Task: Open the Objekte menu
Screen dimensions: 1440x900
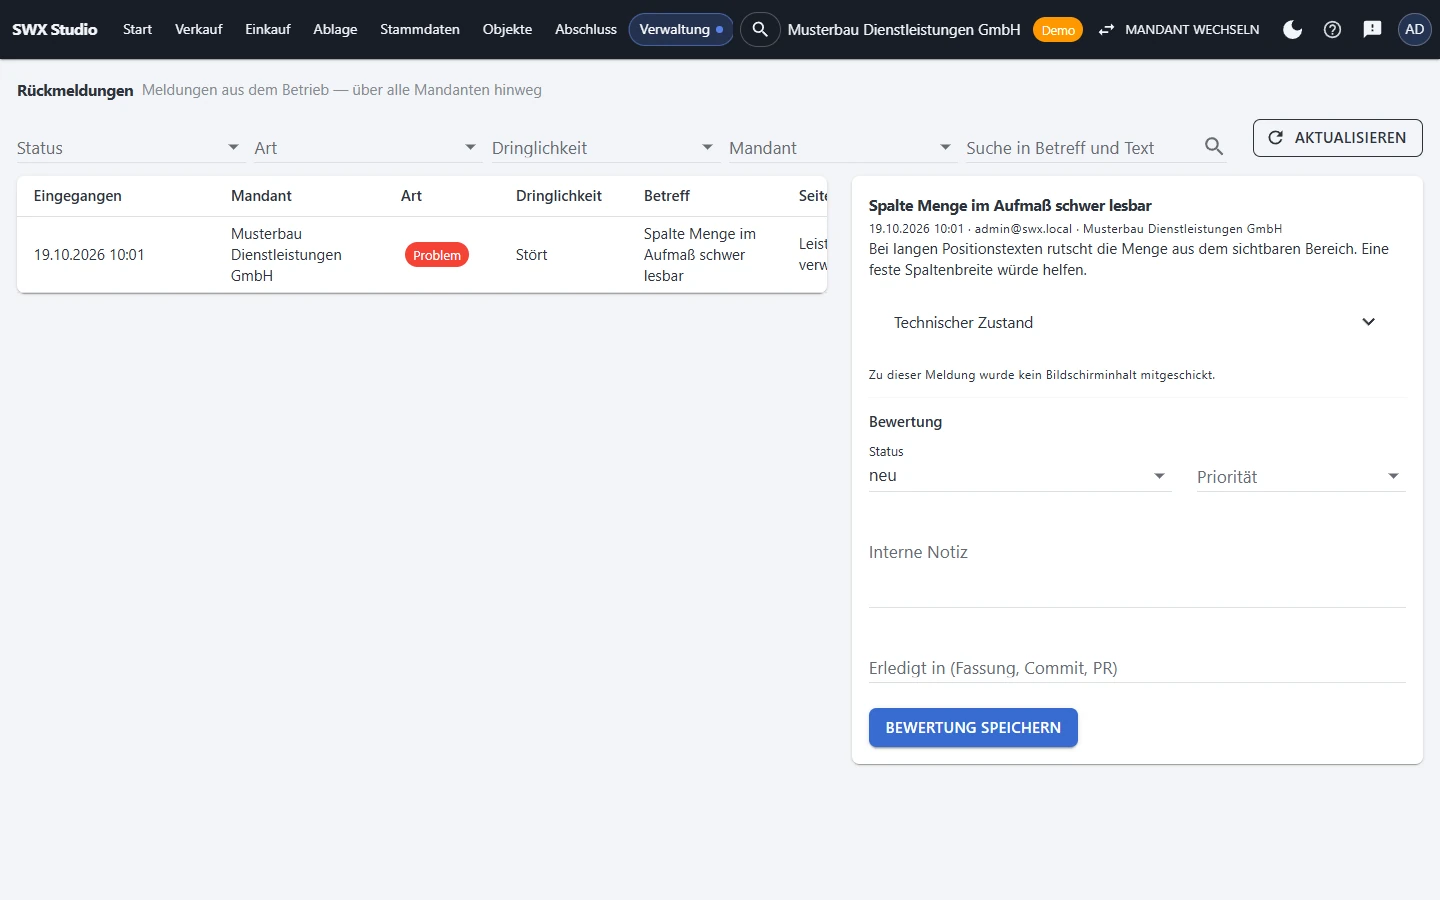Action: click(507, 29)
